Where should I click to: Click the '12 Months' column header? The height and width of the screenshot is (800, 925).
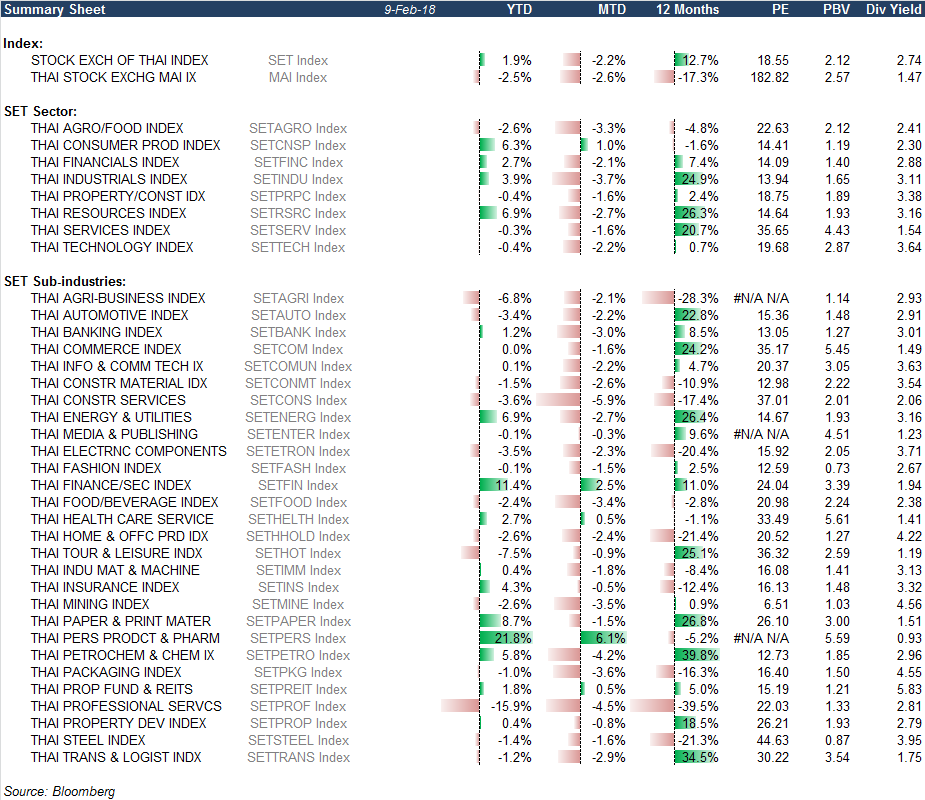687,9
